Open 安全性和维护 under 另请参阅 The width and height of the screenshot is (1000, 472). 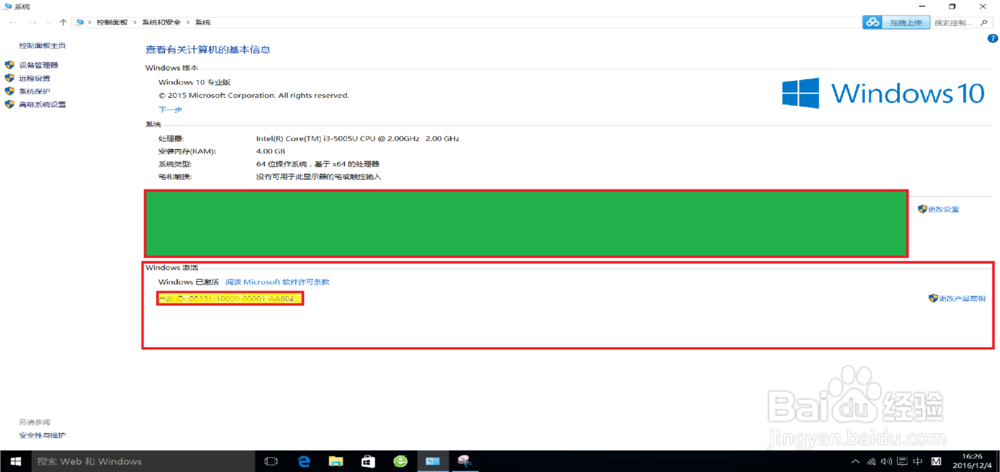42,436
